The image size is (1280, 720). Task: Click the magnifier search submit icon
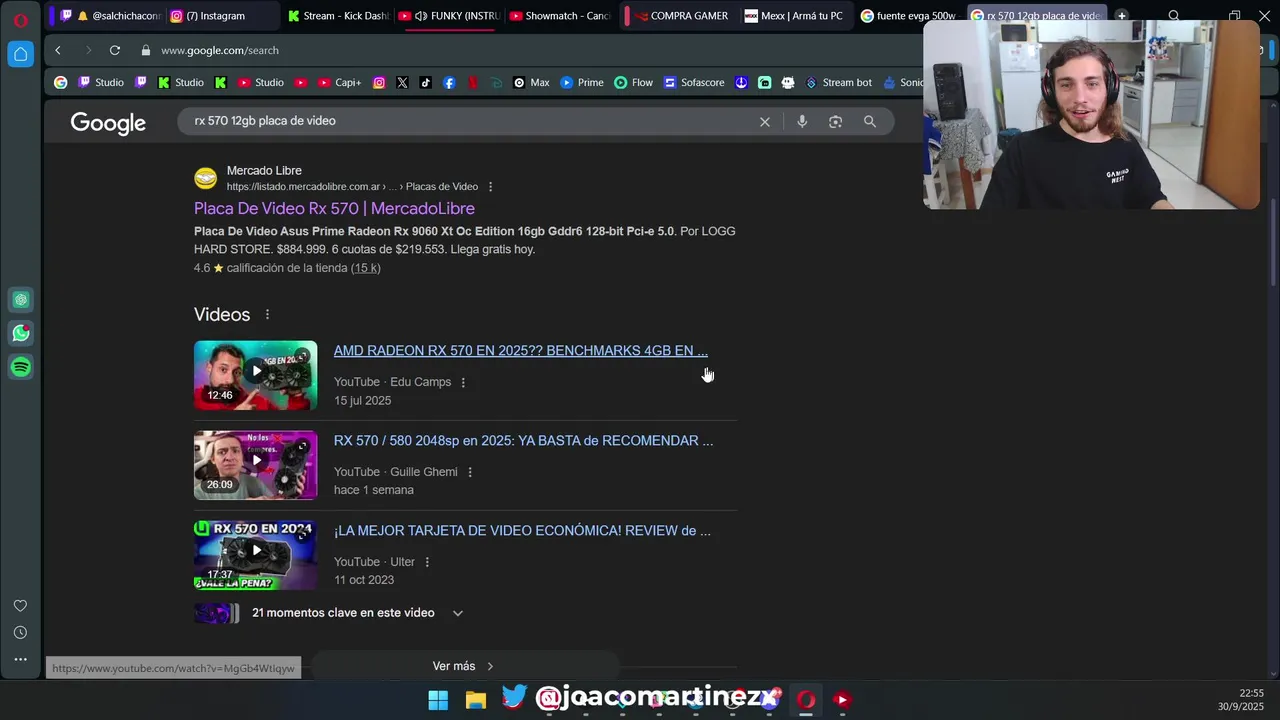870,121
